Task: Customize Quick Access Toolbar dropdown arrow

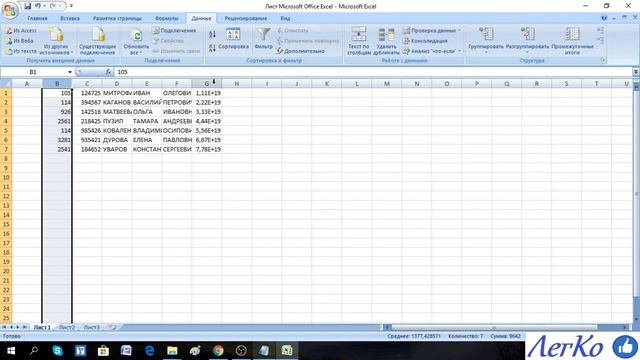Action: 71,6
